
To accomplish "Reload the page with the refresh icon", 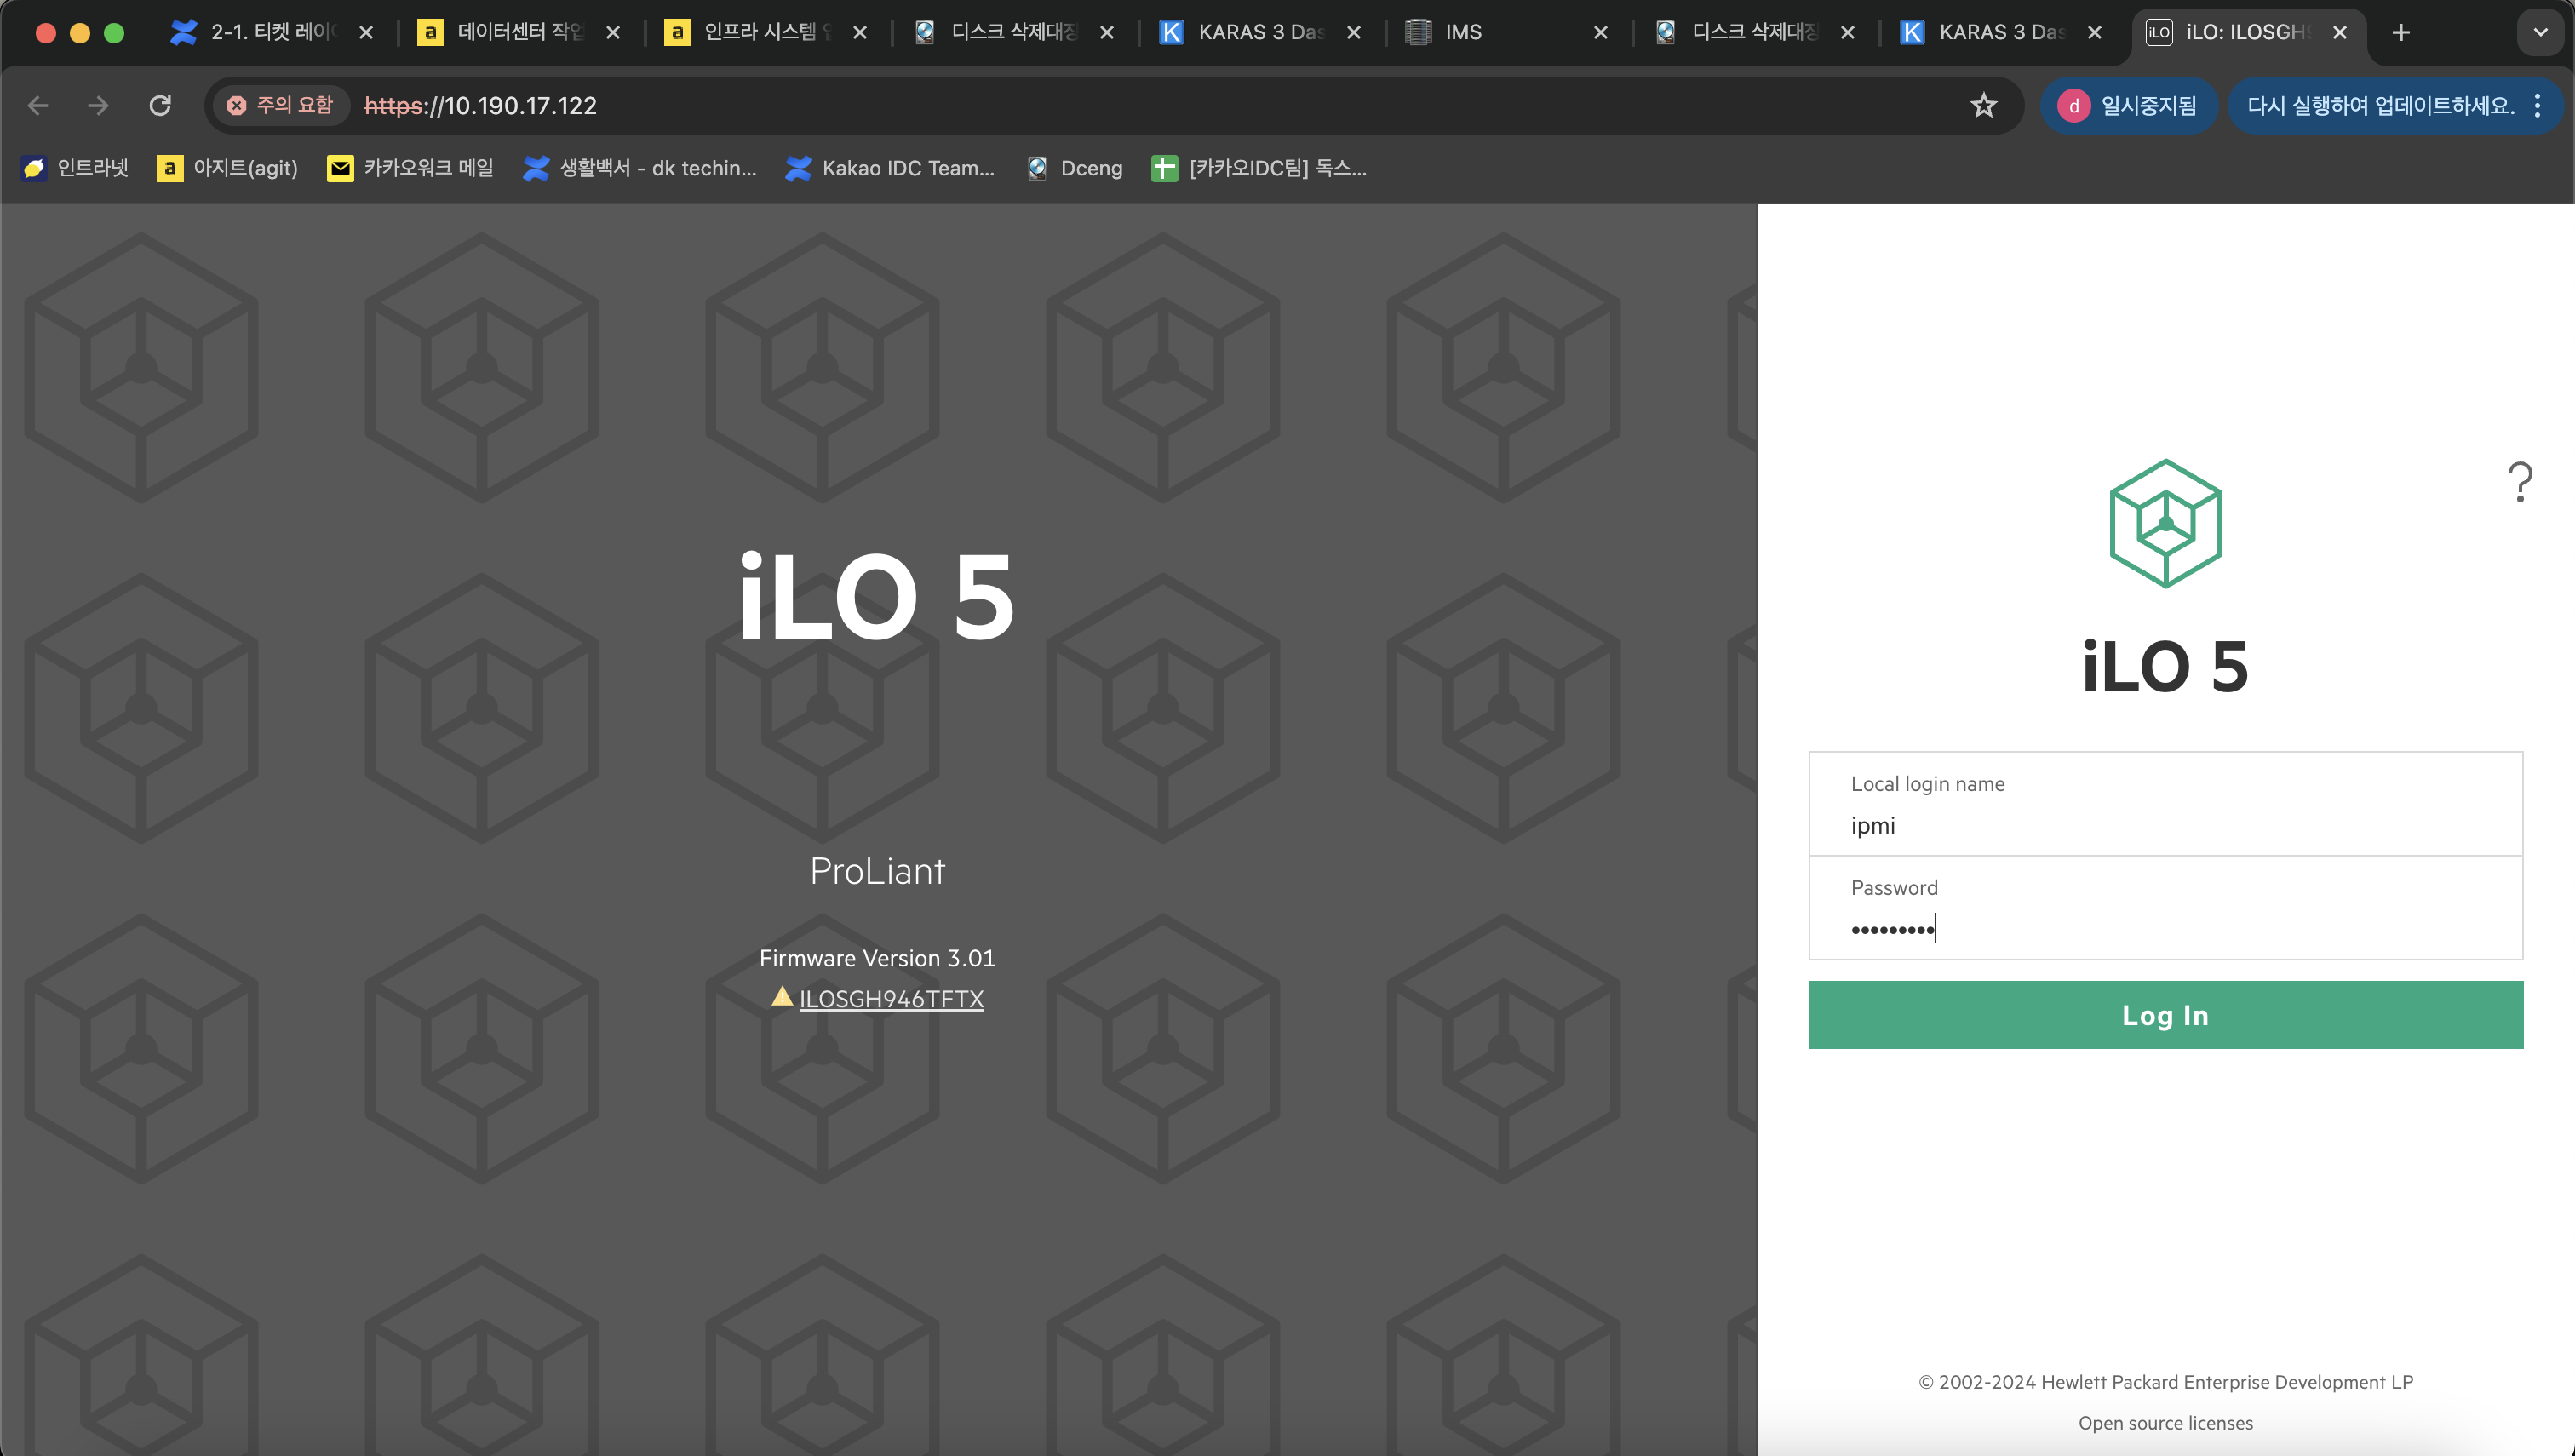I will pyautogui.click(x=160, y=105).
